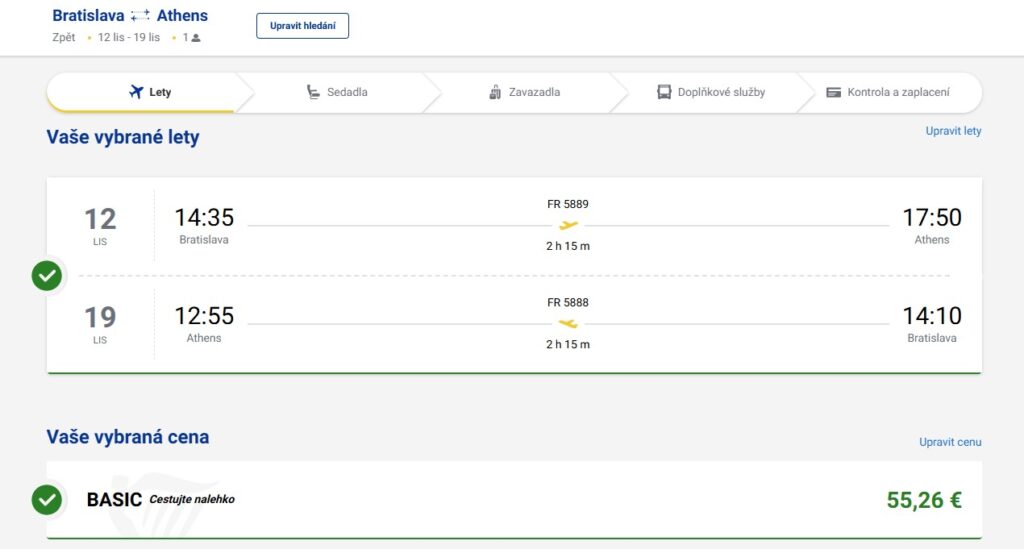1024x549 pixels.
Task: Click the round-trip arrows icon between Bratislava and Athens
Action: pyautogui.click(x=140, y=16)
